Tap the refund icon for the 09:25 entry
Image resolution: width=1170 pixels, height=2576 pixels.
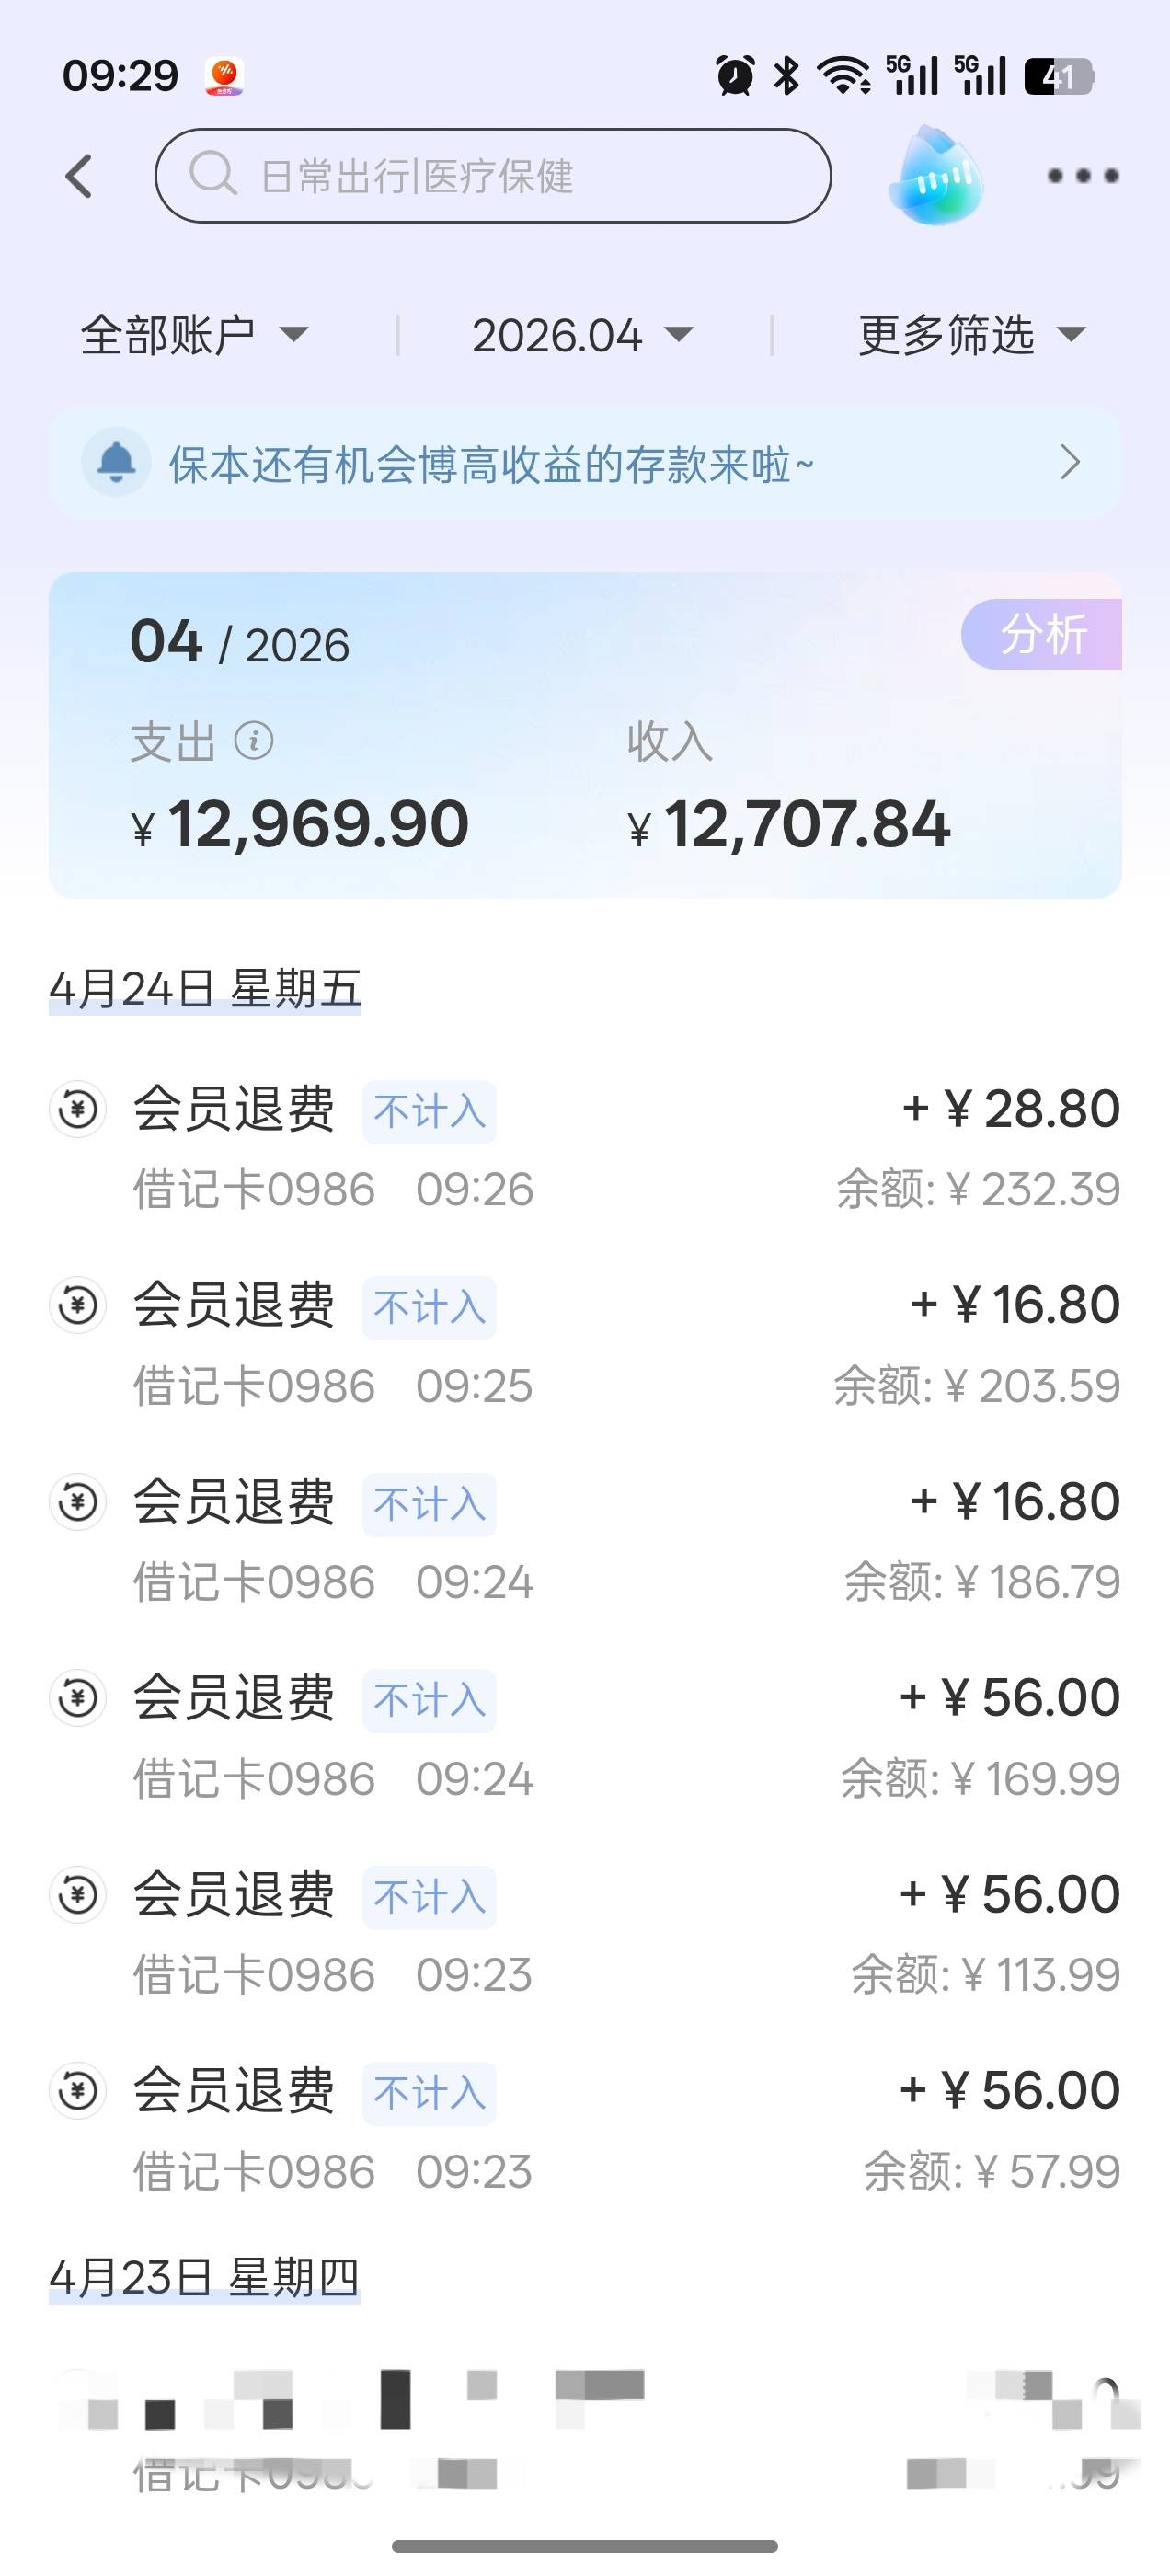[78, 1305]
